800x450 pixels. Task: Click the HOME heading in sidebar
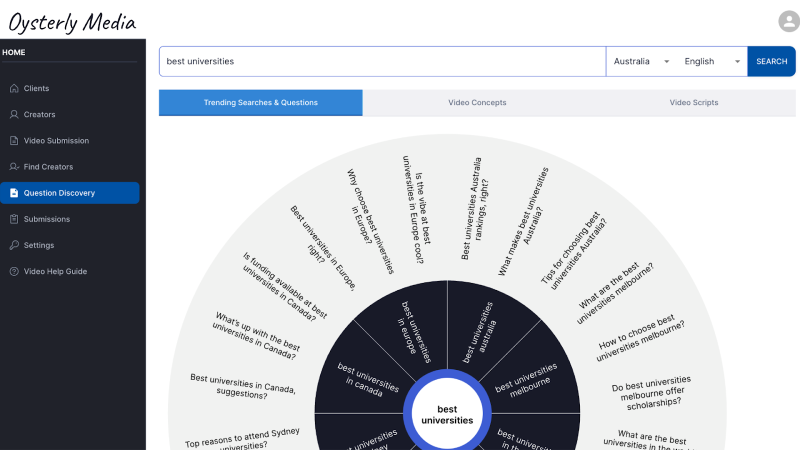(14, 52)
